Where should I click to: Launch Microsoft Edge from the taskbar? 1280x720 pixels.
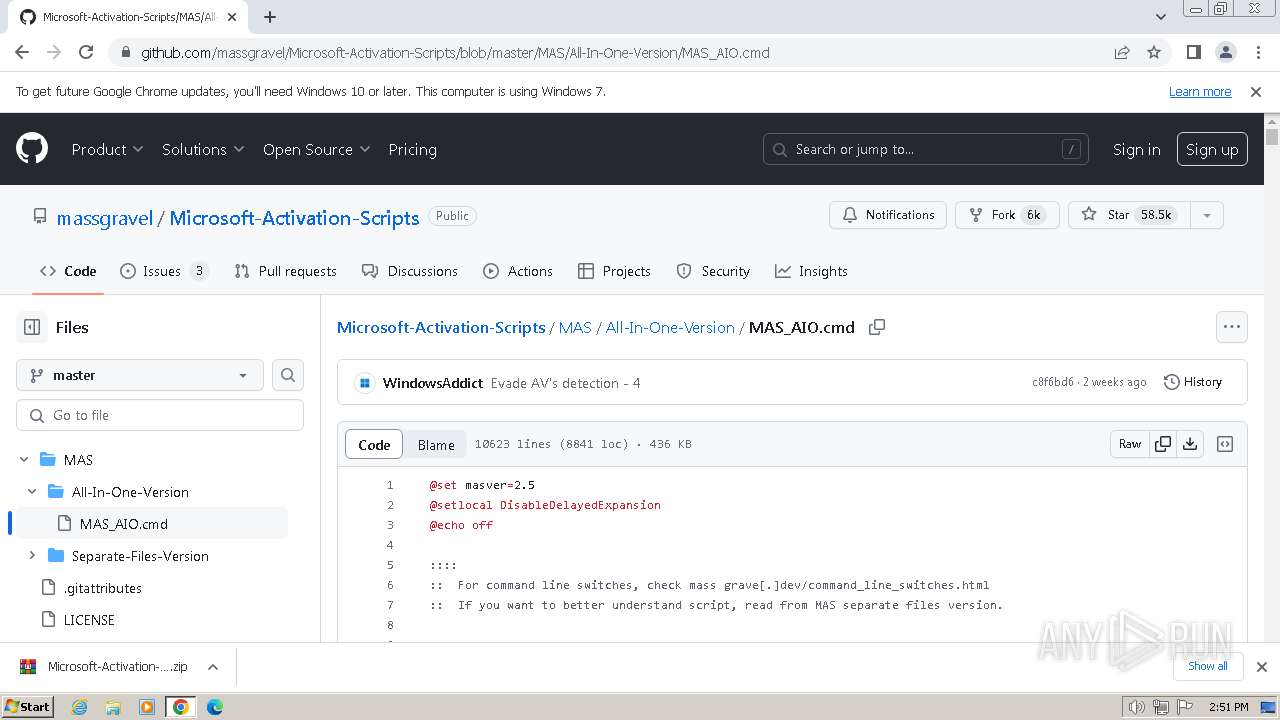(x=214, y=707)
